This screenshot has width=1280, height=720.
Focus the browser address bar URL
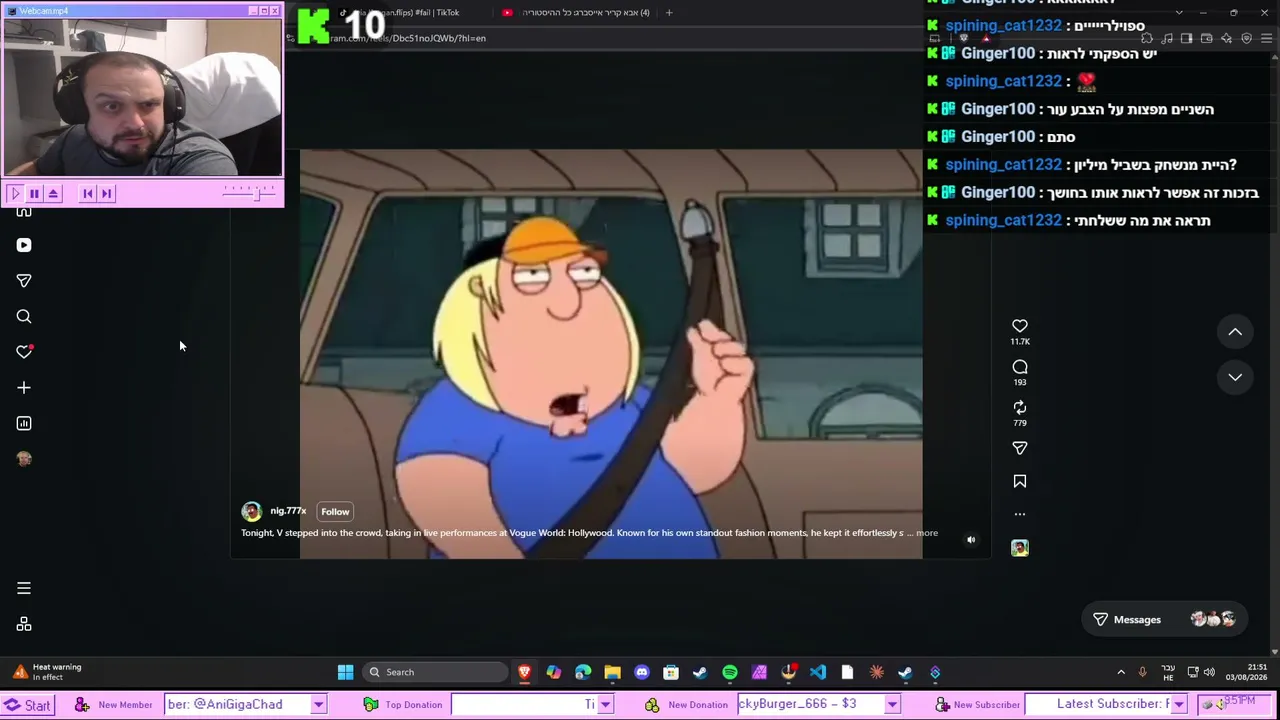coord(408,38)
